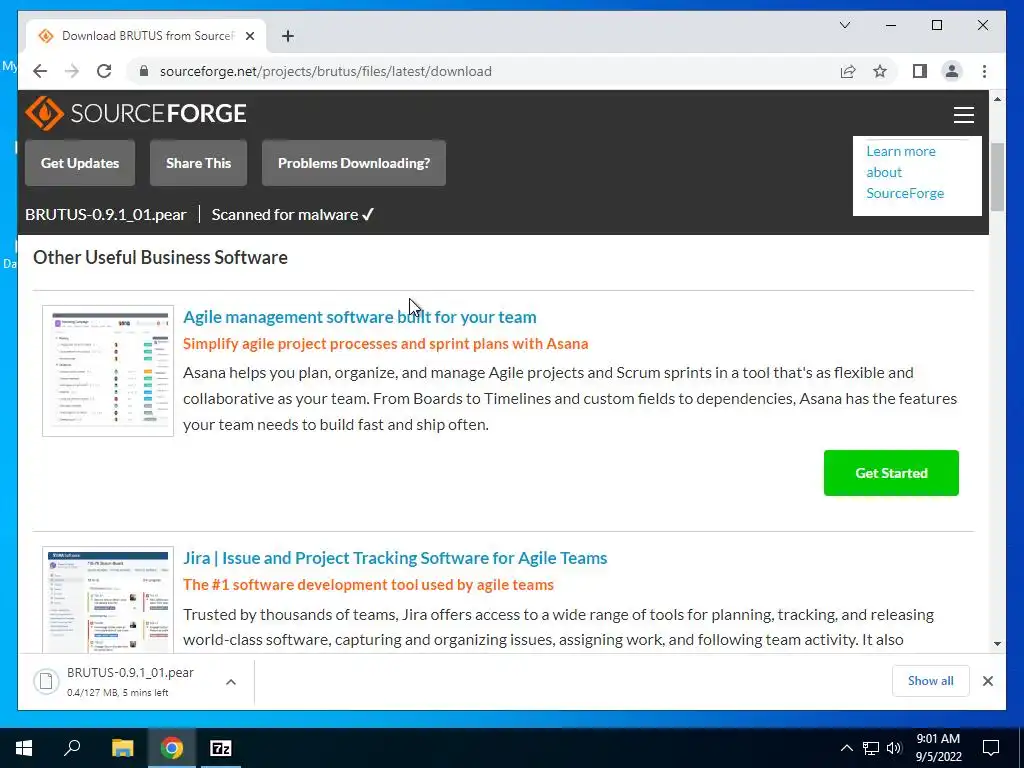Click the Share This button

(199, 163)
